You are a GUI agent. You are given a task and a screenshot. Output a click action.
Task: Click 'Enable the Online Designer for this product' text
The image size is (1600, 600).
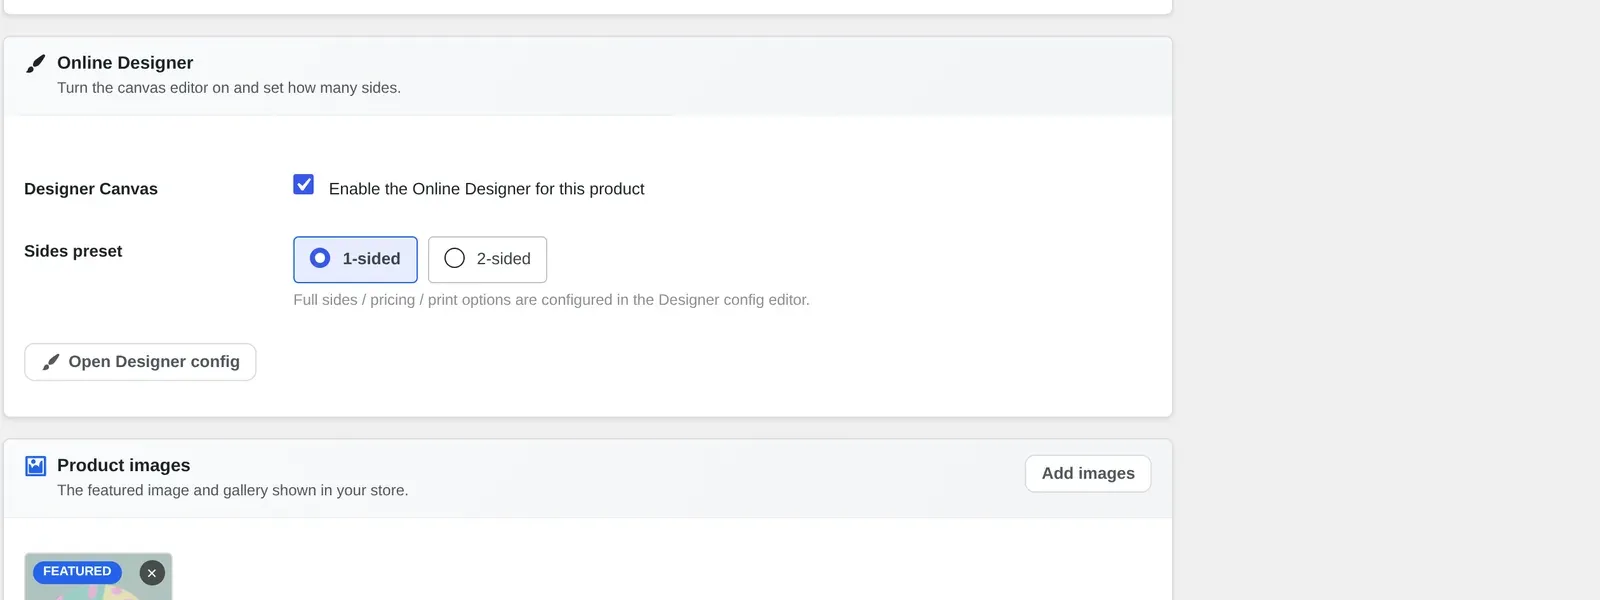point(487,189)
